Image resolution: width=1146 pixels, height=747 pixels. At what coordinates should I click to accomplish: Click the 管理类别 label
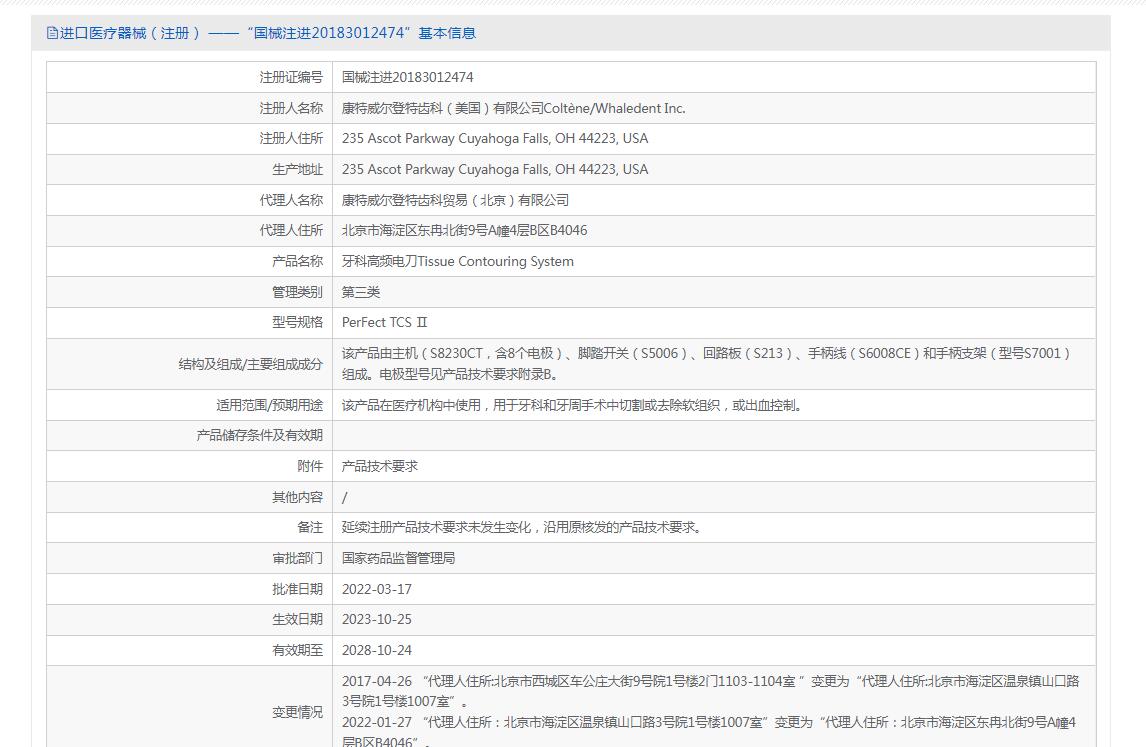click(x=297, y=292)
